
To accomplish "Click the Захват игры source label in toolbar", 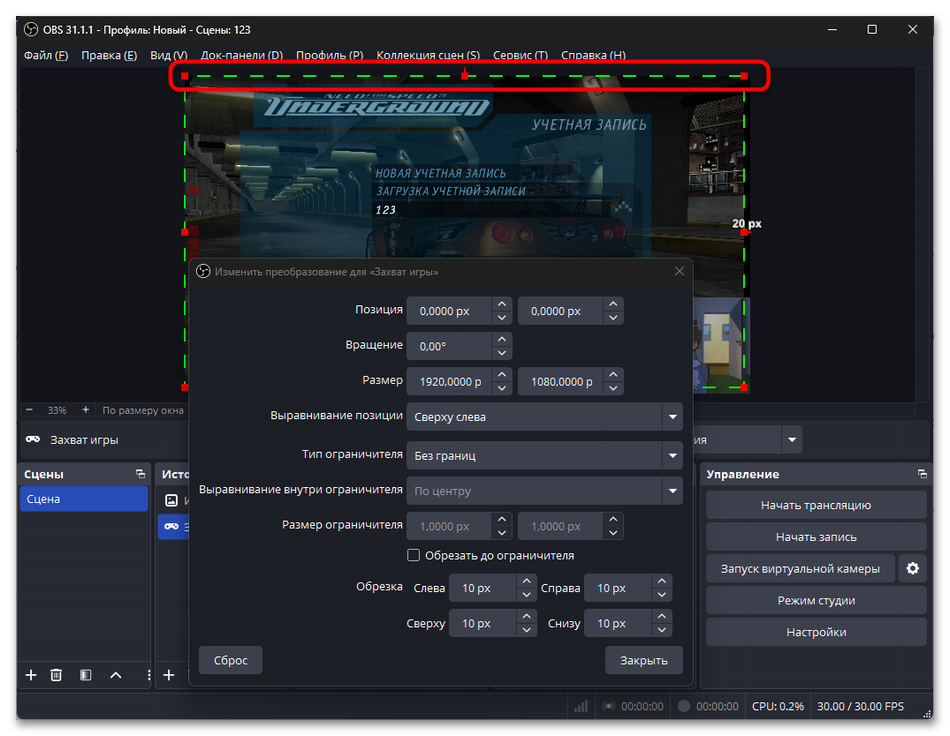I will coord(84,440).
